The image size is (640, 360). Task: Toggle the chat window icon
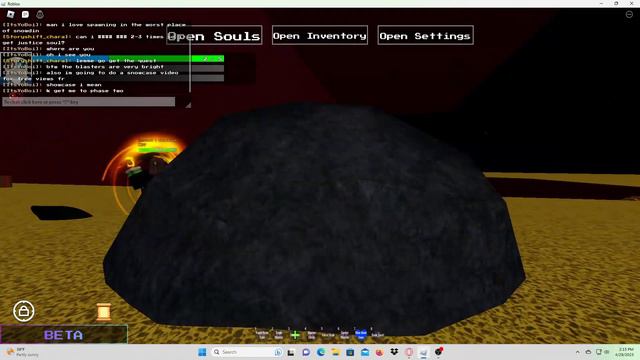(x=25, y=14)
